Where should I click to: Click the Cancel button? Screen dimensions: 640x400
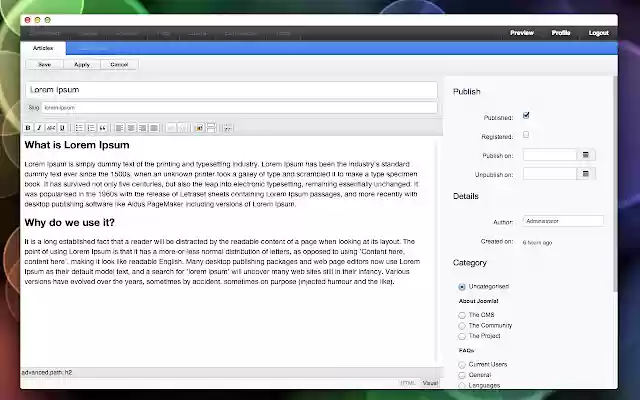coord(119,64)
